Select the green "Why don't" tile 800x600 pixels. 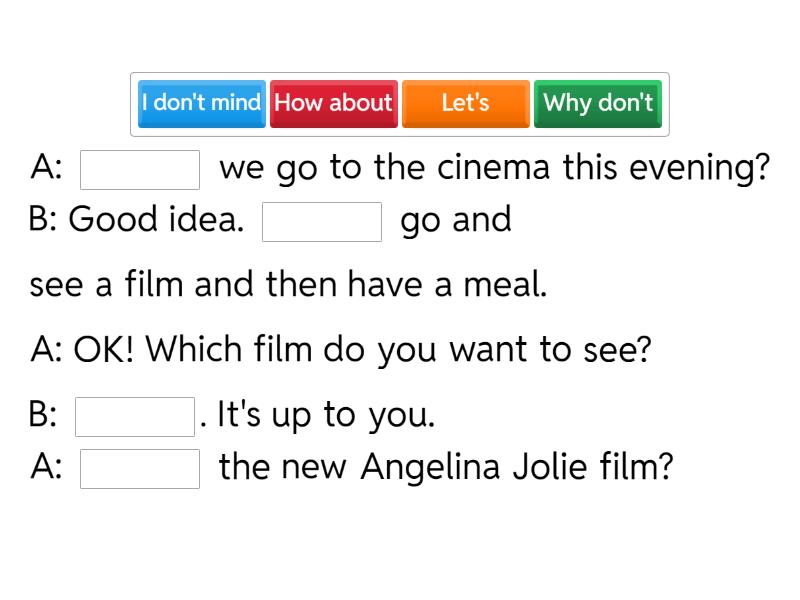(597, 103)
